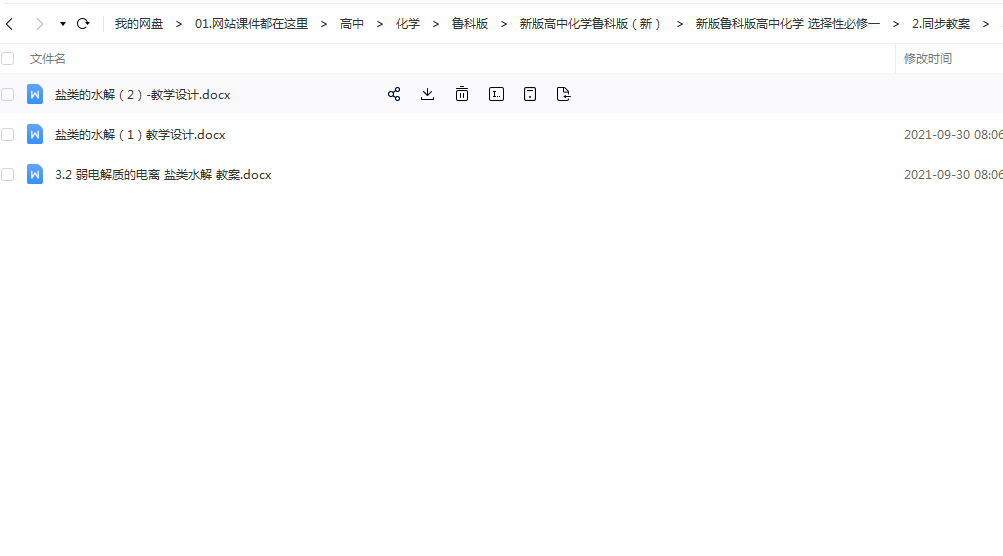1003x556 pixels.
Task: Click the Word icon of 盐类的水解（2）-教学设计.docx
Action: coord(35,94)
